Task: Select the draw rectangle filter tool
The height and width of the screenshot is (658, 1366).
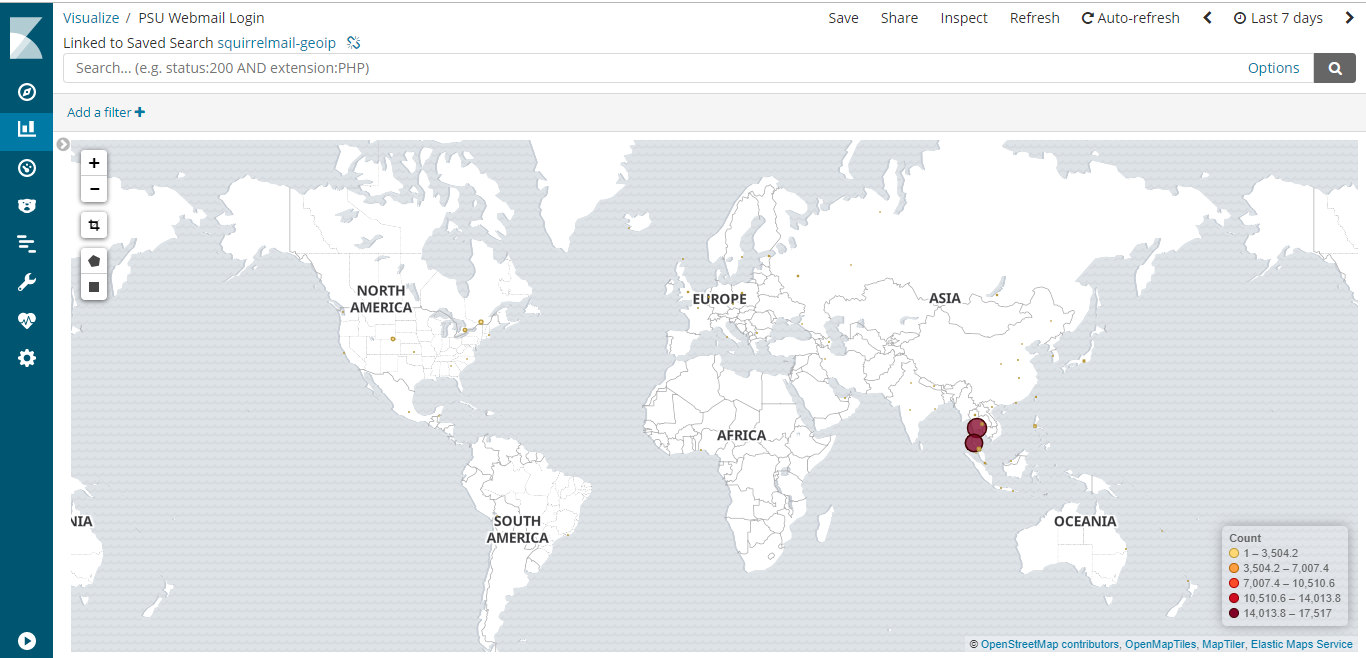Action: [94, 287]
